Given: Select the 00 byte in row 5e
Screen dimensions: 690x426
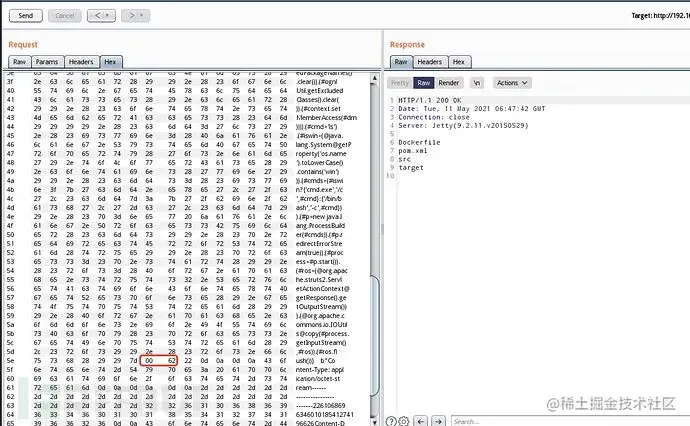Looking at the screenshot, I should pos(149,360).
